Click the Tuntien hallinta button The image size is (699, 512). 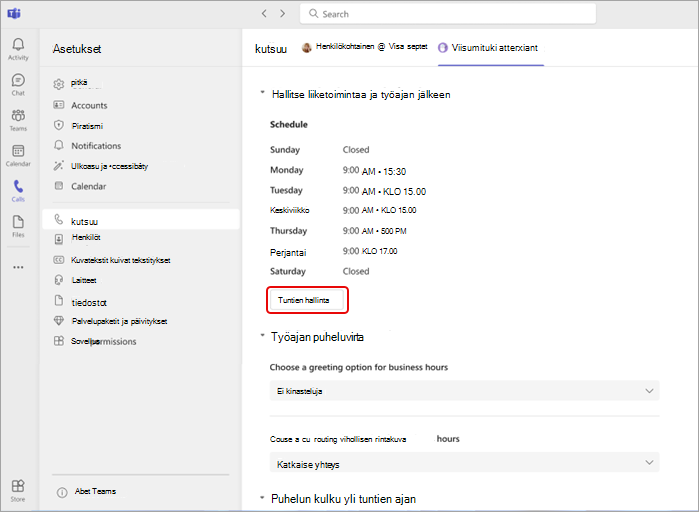tap(307, 300)
